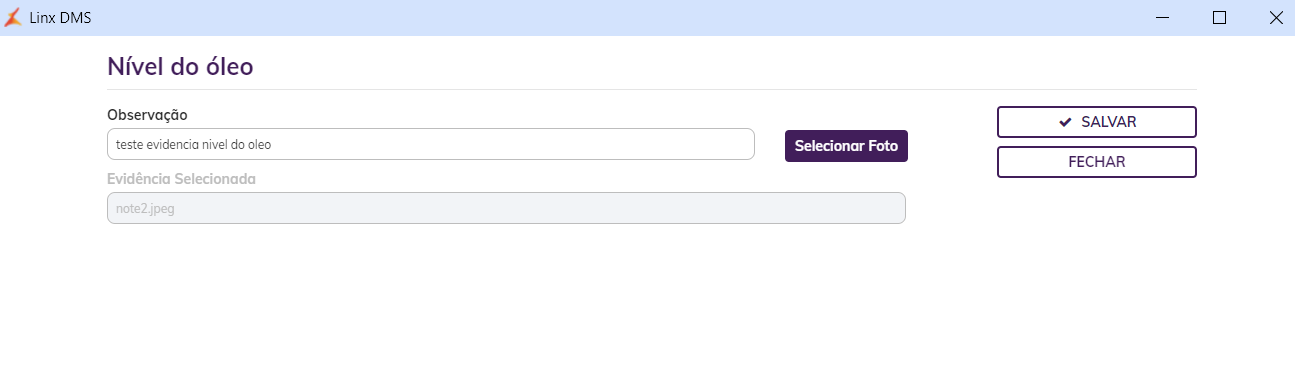Open photo picker with Selecionar Foto

[x=846, y=146]
